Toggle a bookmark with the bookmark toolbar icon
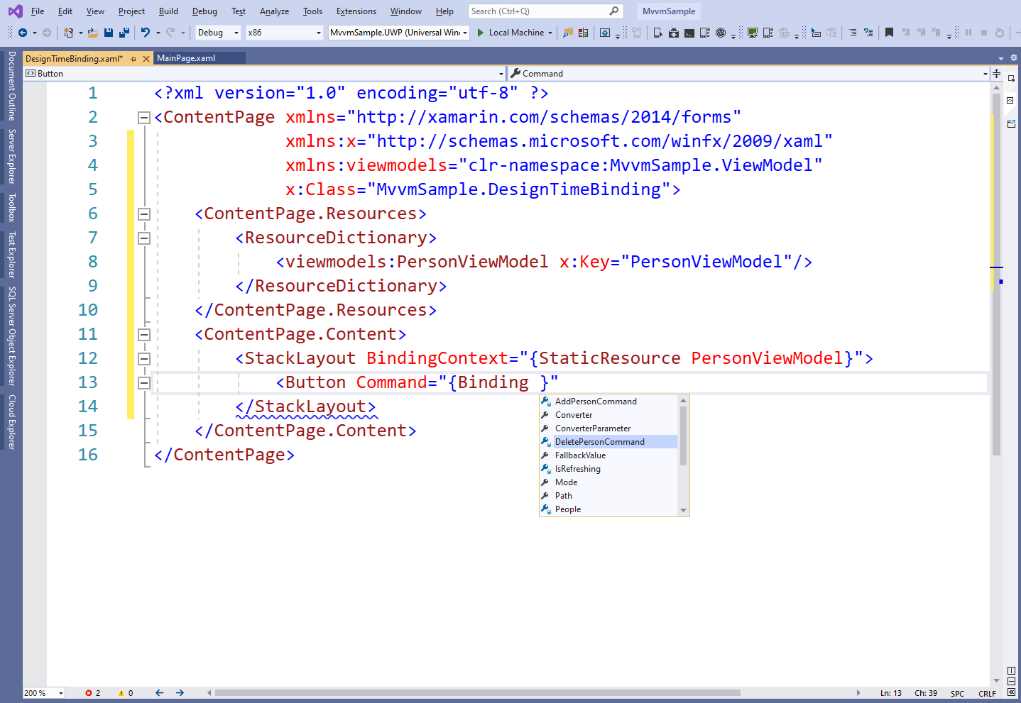This screenshot has width=1021, height=703. coord(889,31)
